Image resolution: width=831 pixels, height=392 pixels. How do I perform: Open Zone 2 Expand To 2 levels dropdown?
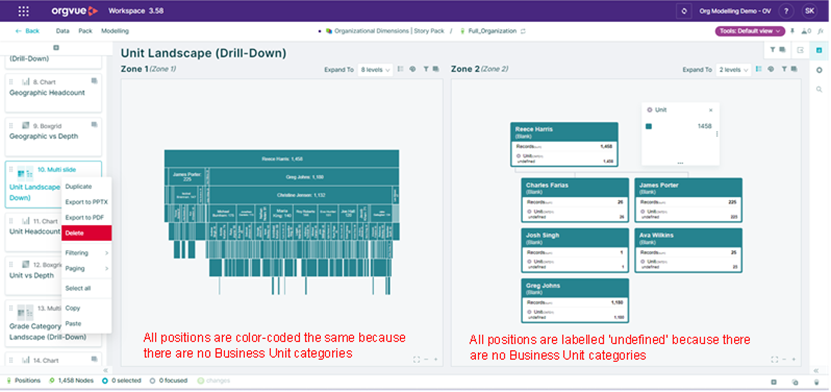click(733, 70)
